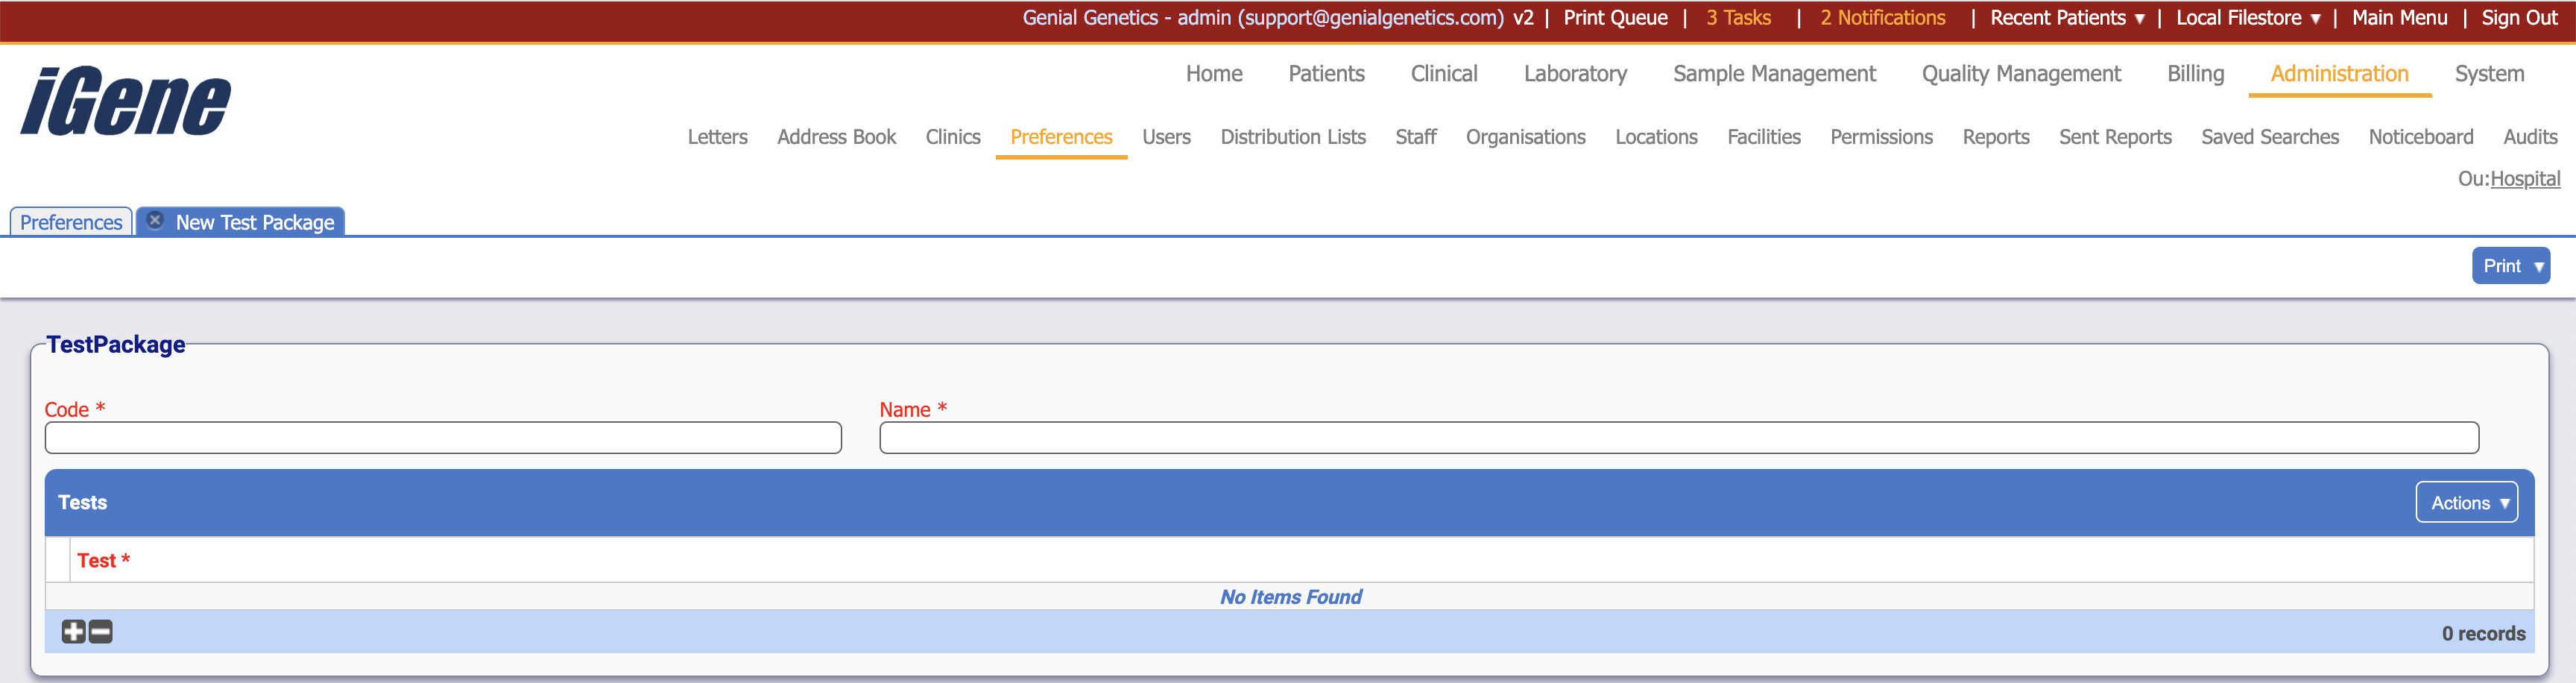Viewport: 2576px width, 683px height.
Task: Open the Users submenu item
Action: click(1166, 137)
